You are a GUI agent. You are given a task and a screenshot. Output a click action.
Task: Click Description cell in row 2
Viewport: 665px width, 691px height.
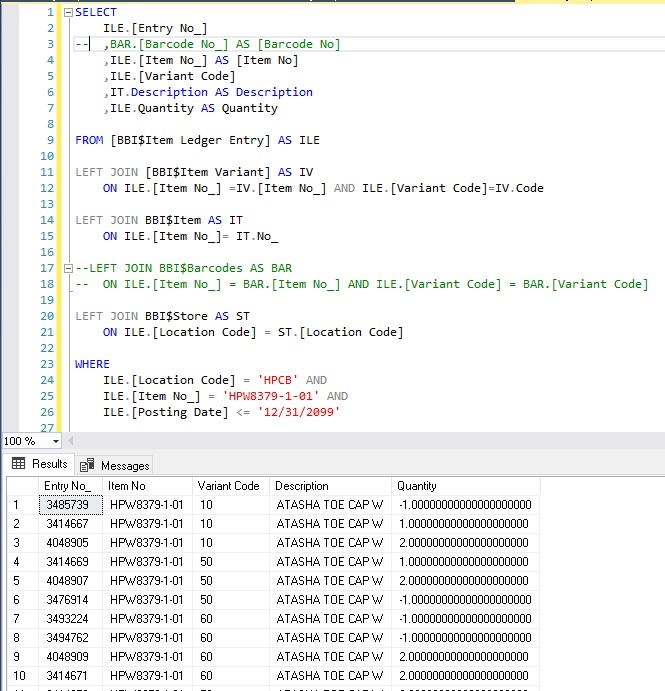330,524
